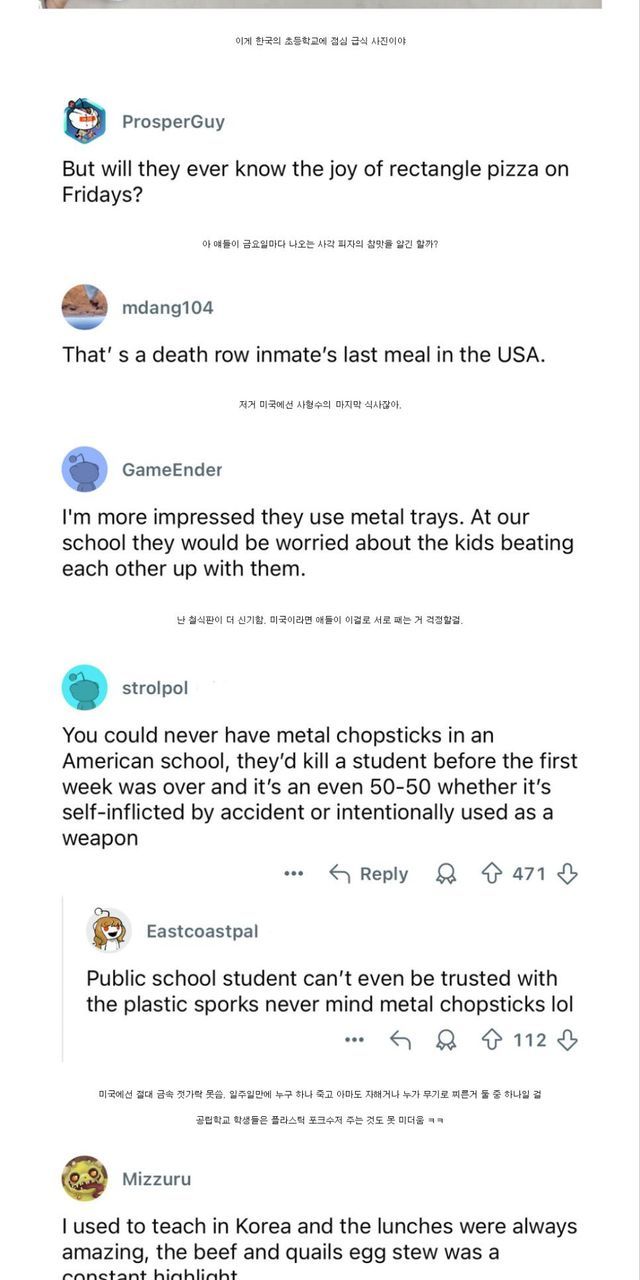
Task: Click Mizzuru's zombie avatar
Action: coord(85,1178)
